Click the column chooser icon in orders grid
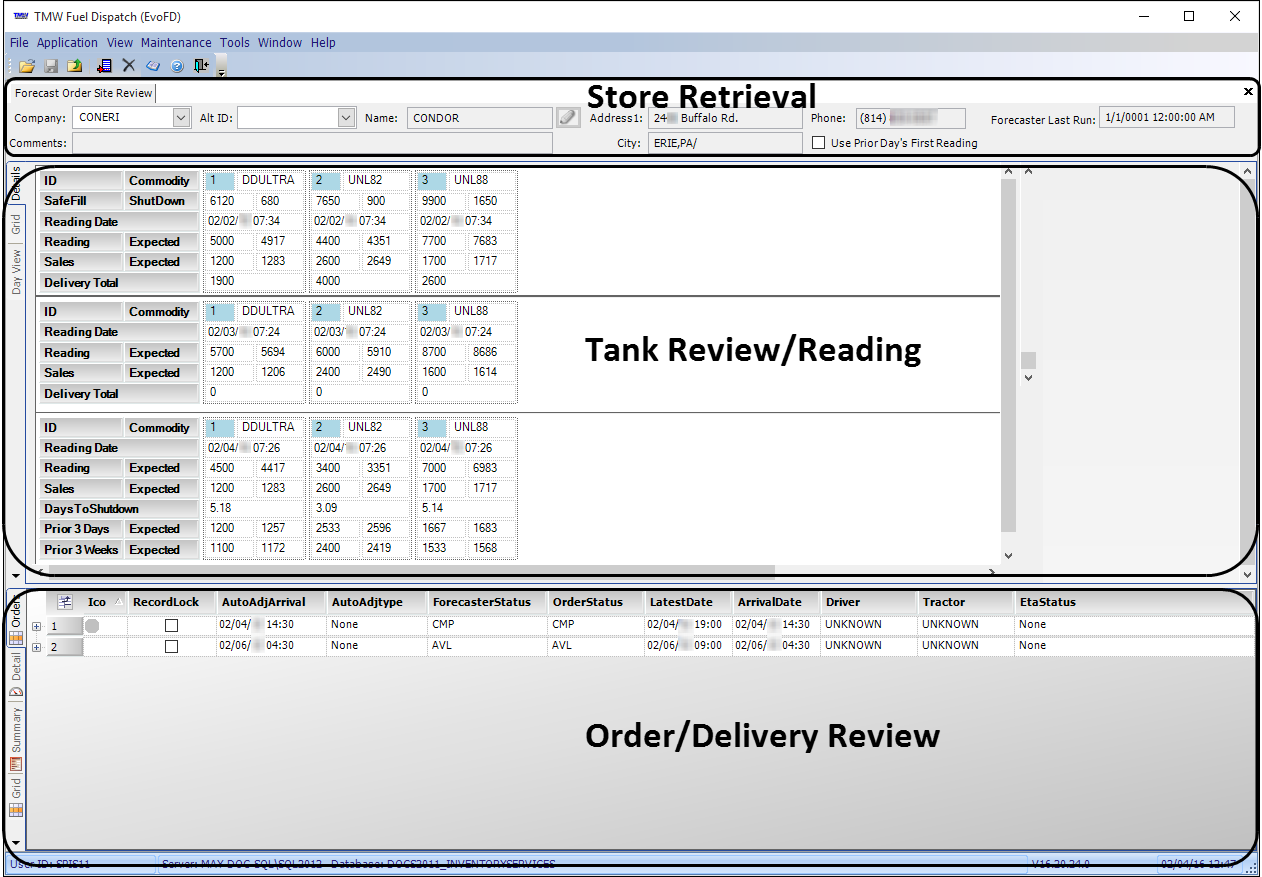The width and height of the screenshot is (1262, 877). tap(66, 602)
